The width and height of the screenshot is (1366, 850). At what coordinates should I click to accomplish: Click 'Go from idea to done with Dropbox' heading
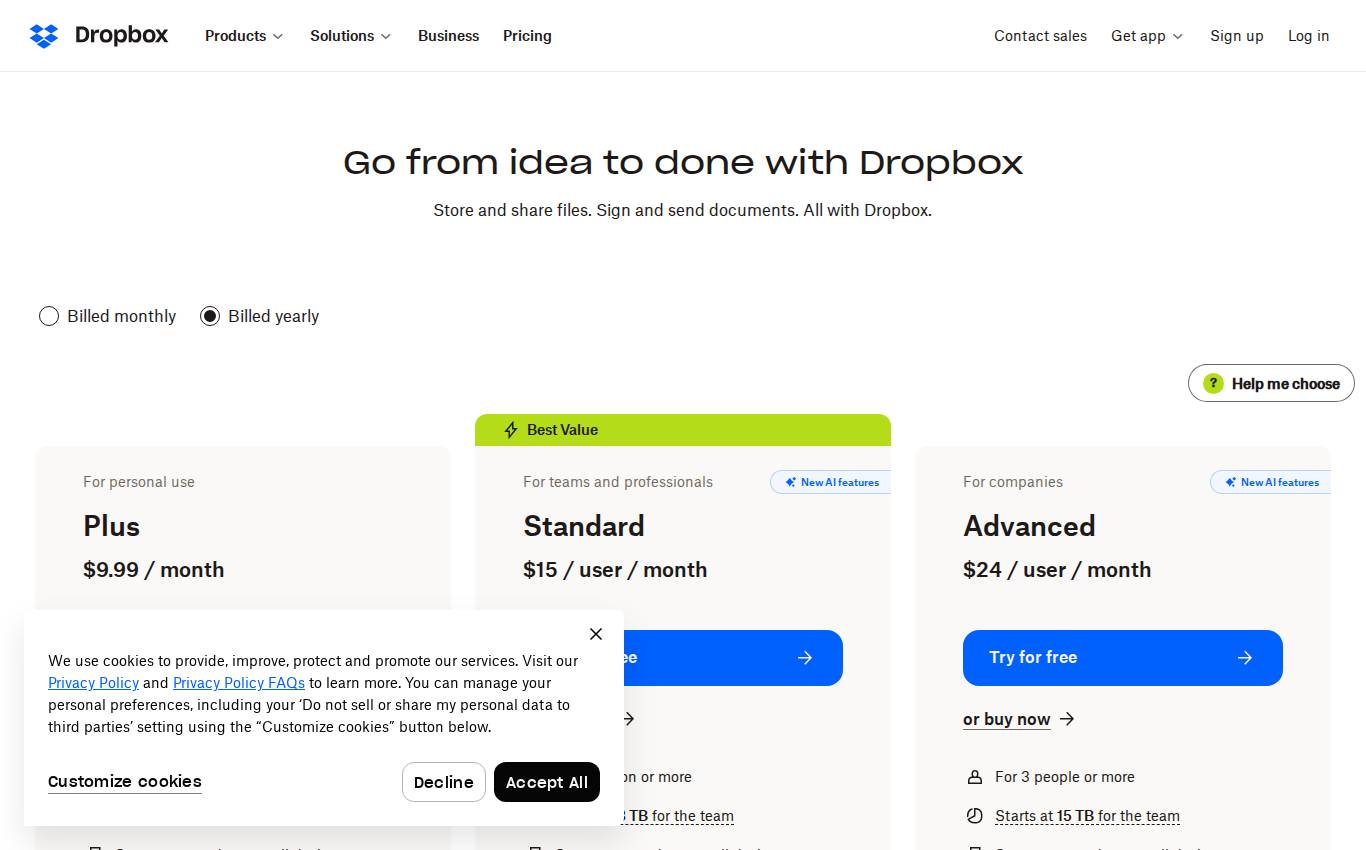point(683,162)
